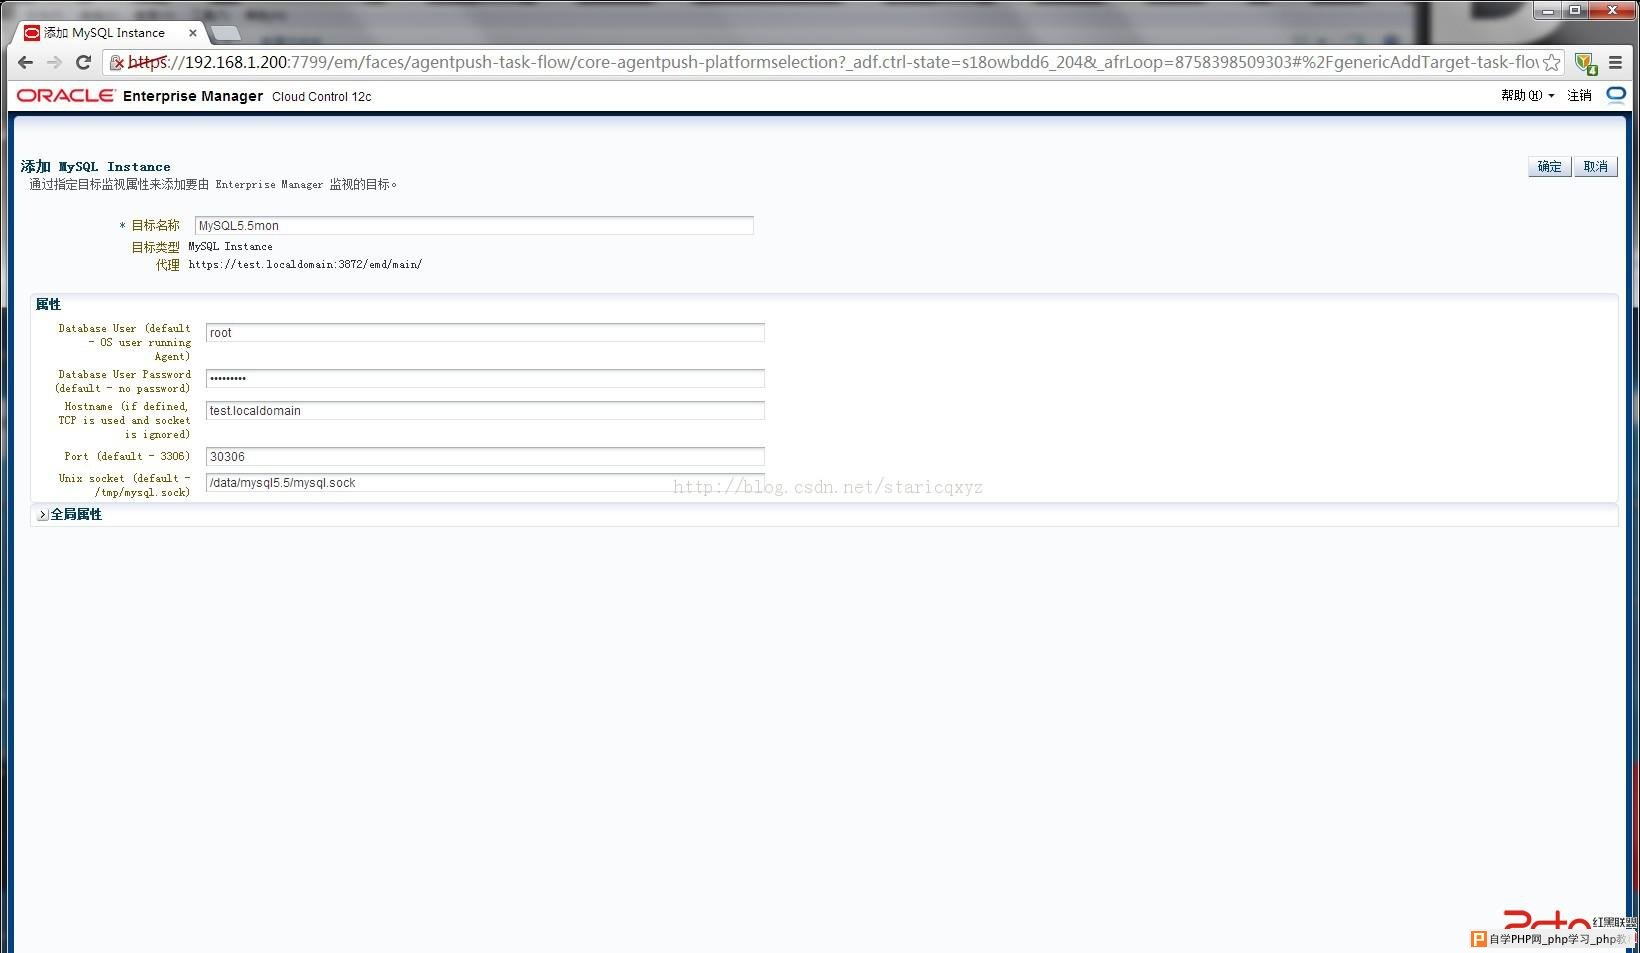Viewport: 1640px width, 953px height.
Task: Click the 属性 section heading
Action: (48, 304)
